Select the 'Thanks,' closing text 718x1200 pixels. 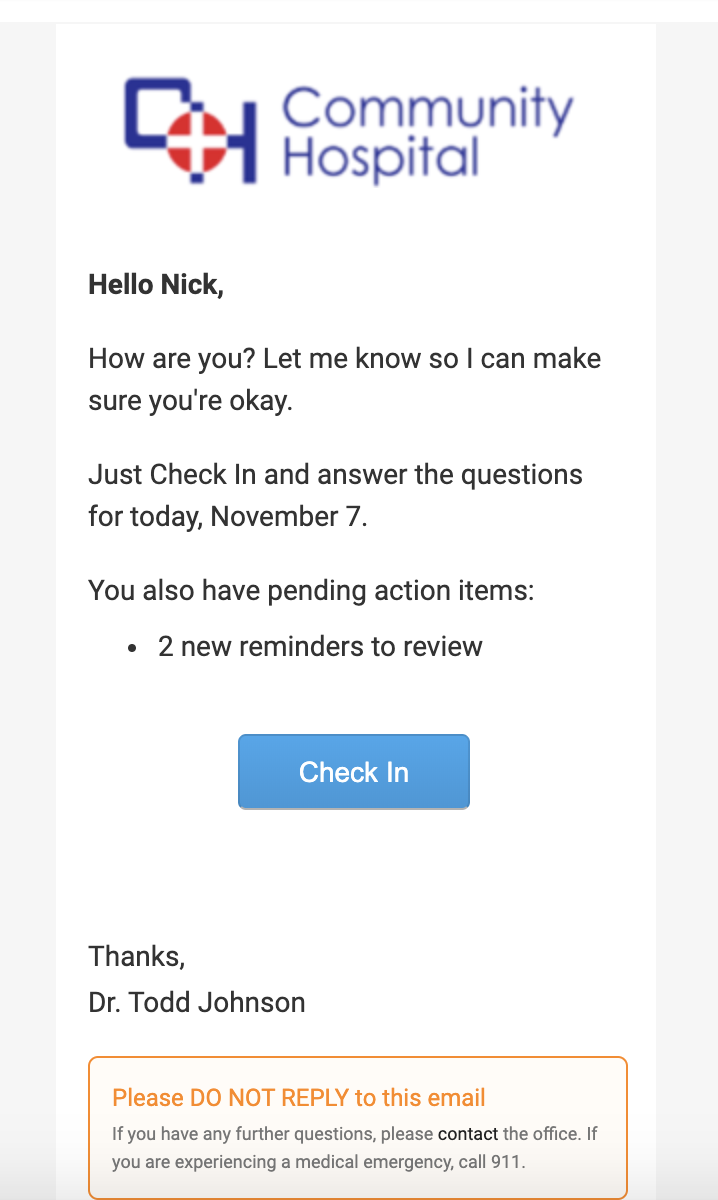[136, 956]
